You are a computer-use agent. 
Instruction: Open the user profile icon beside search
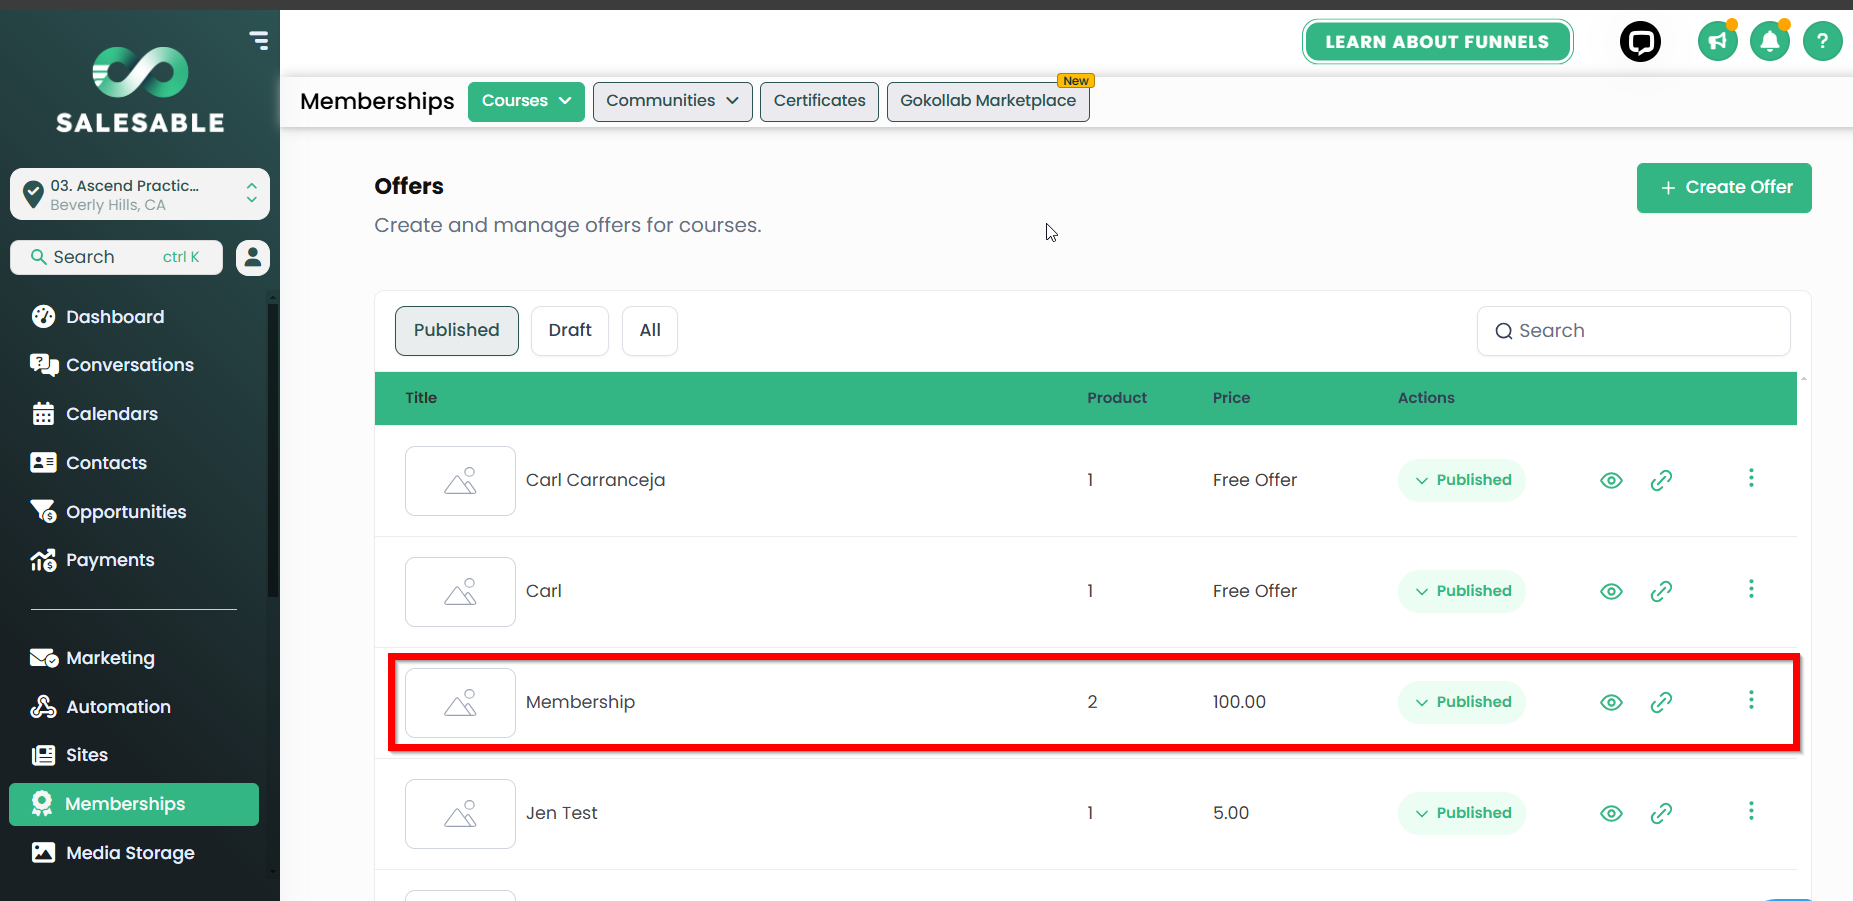click(253, 257)
